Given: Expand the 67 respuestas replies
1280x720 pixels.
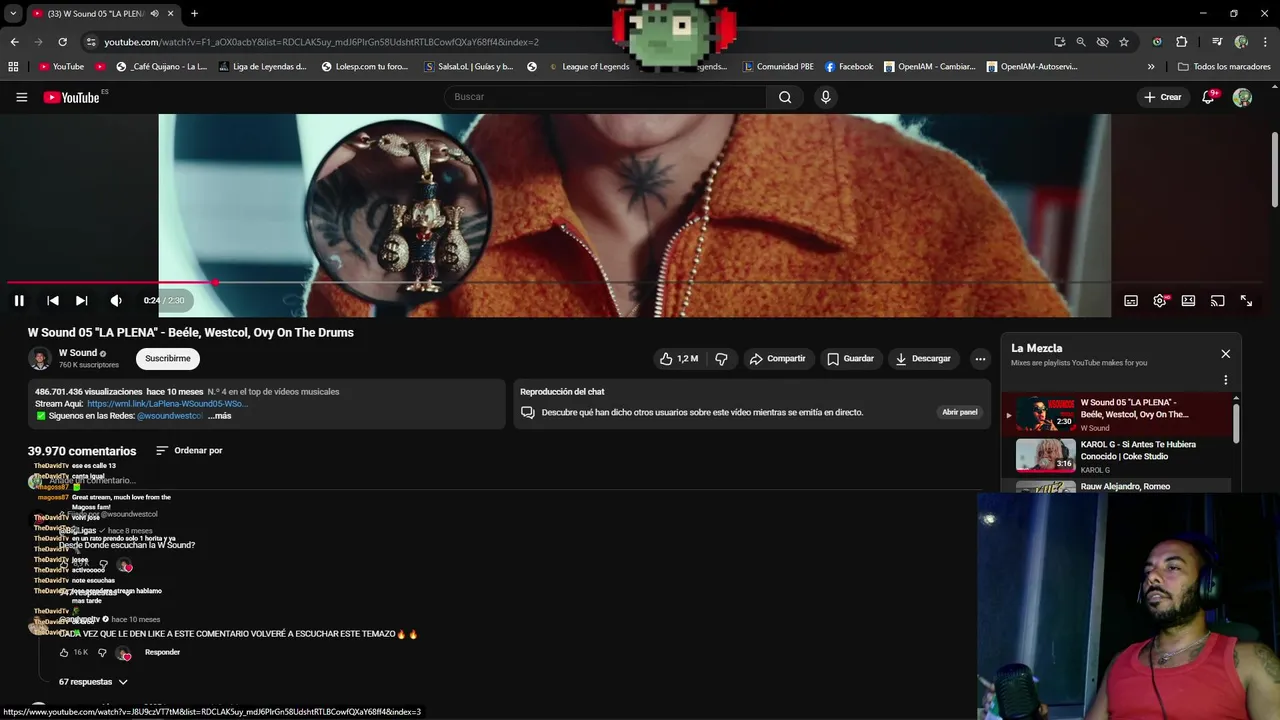Looking at the screenshot, I should [93, 681].
